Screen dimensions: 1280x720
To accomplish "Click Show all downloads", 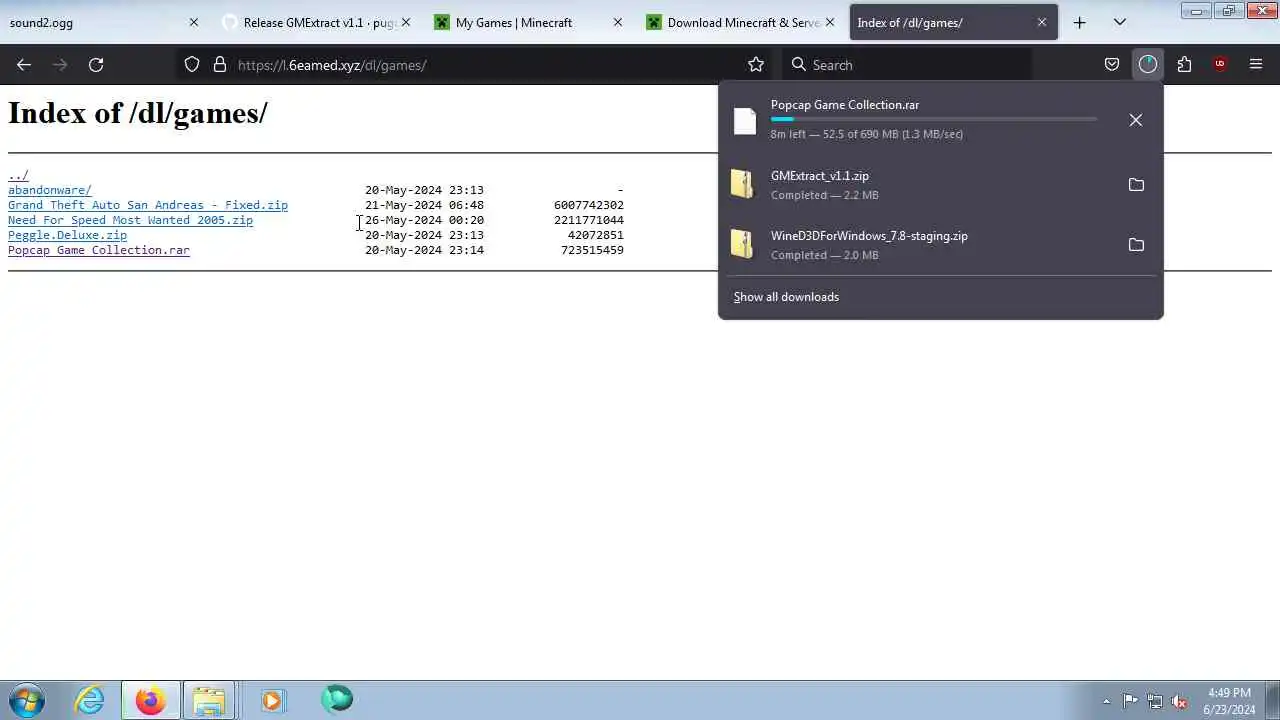I will coord(786,297).
